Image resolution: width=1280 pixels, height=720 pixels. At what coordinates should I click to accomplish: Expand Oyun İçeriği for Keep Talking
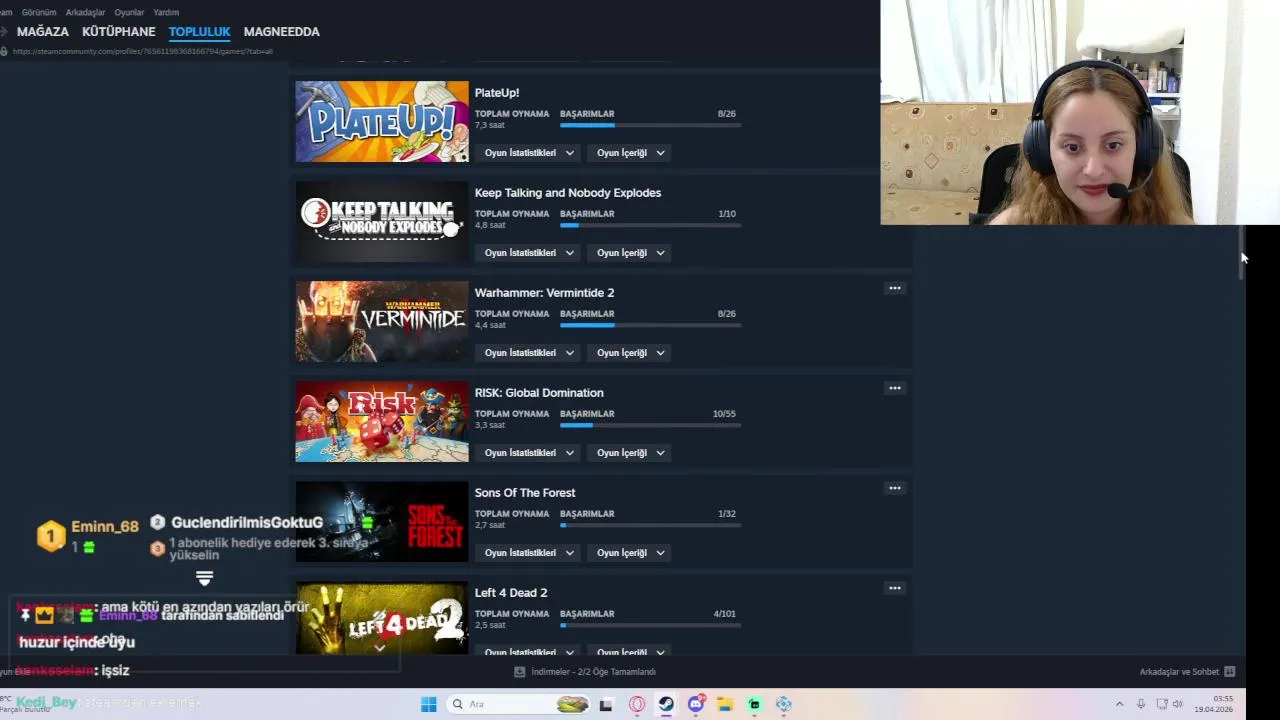[628, 253]
